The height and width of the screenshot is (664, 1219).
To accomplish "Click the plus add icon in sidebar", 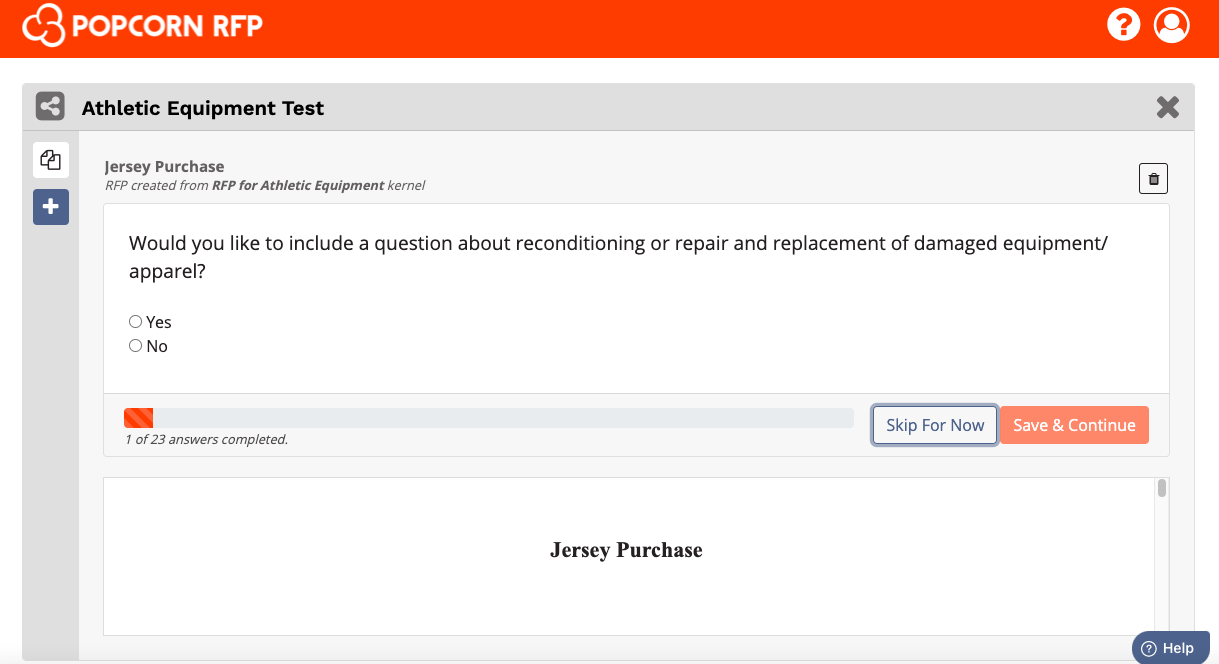I will click(50, 207).
